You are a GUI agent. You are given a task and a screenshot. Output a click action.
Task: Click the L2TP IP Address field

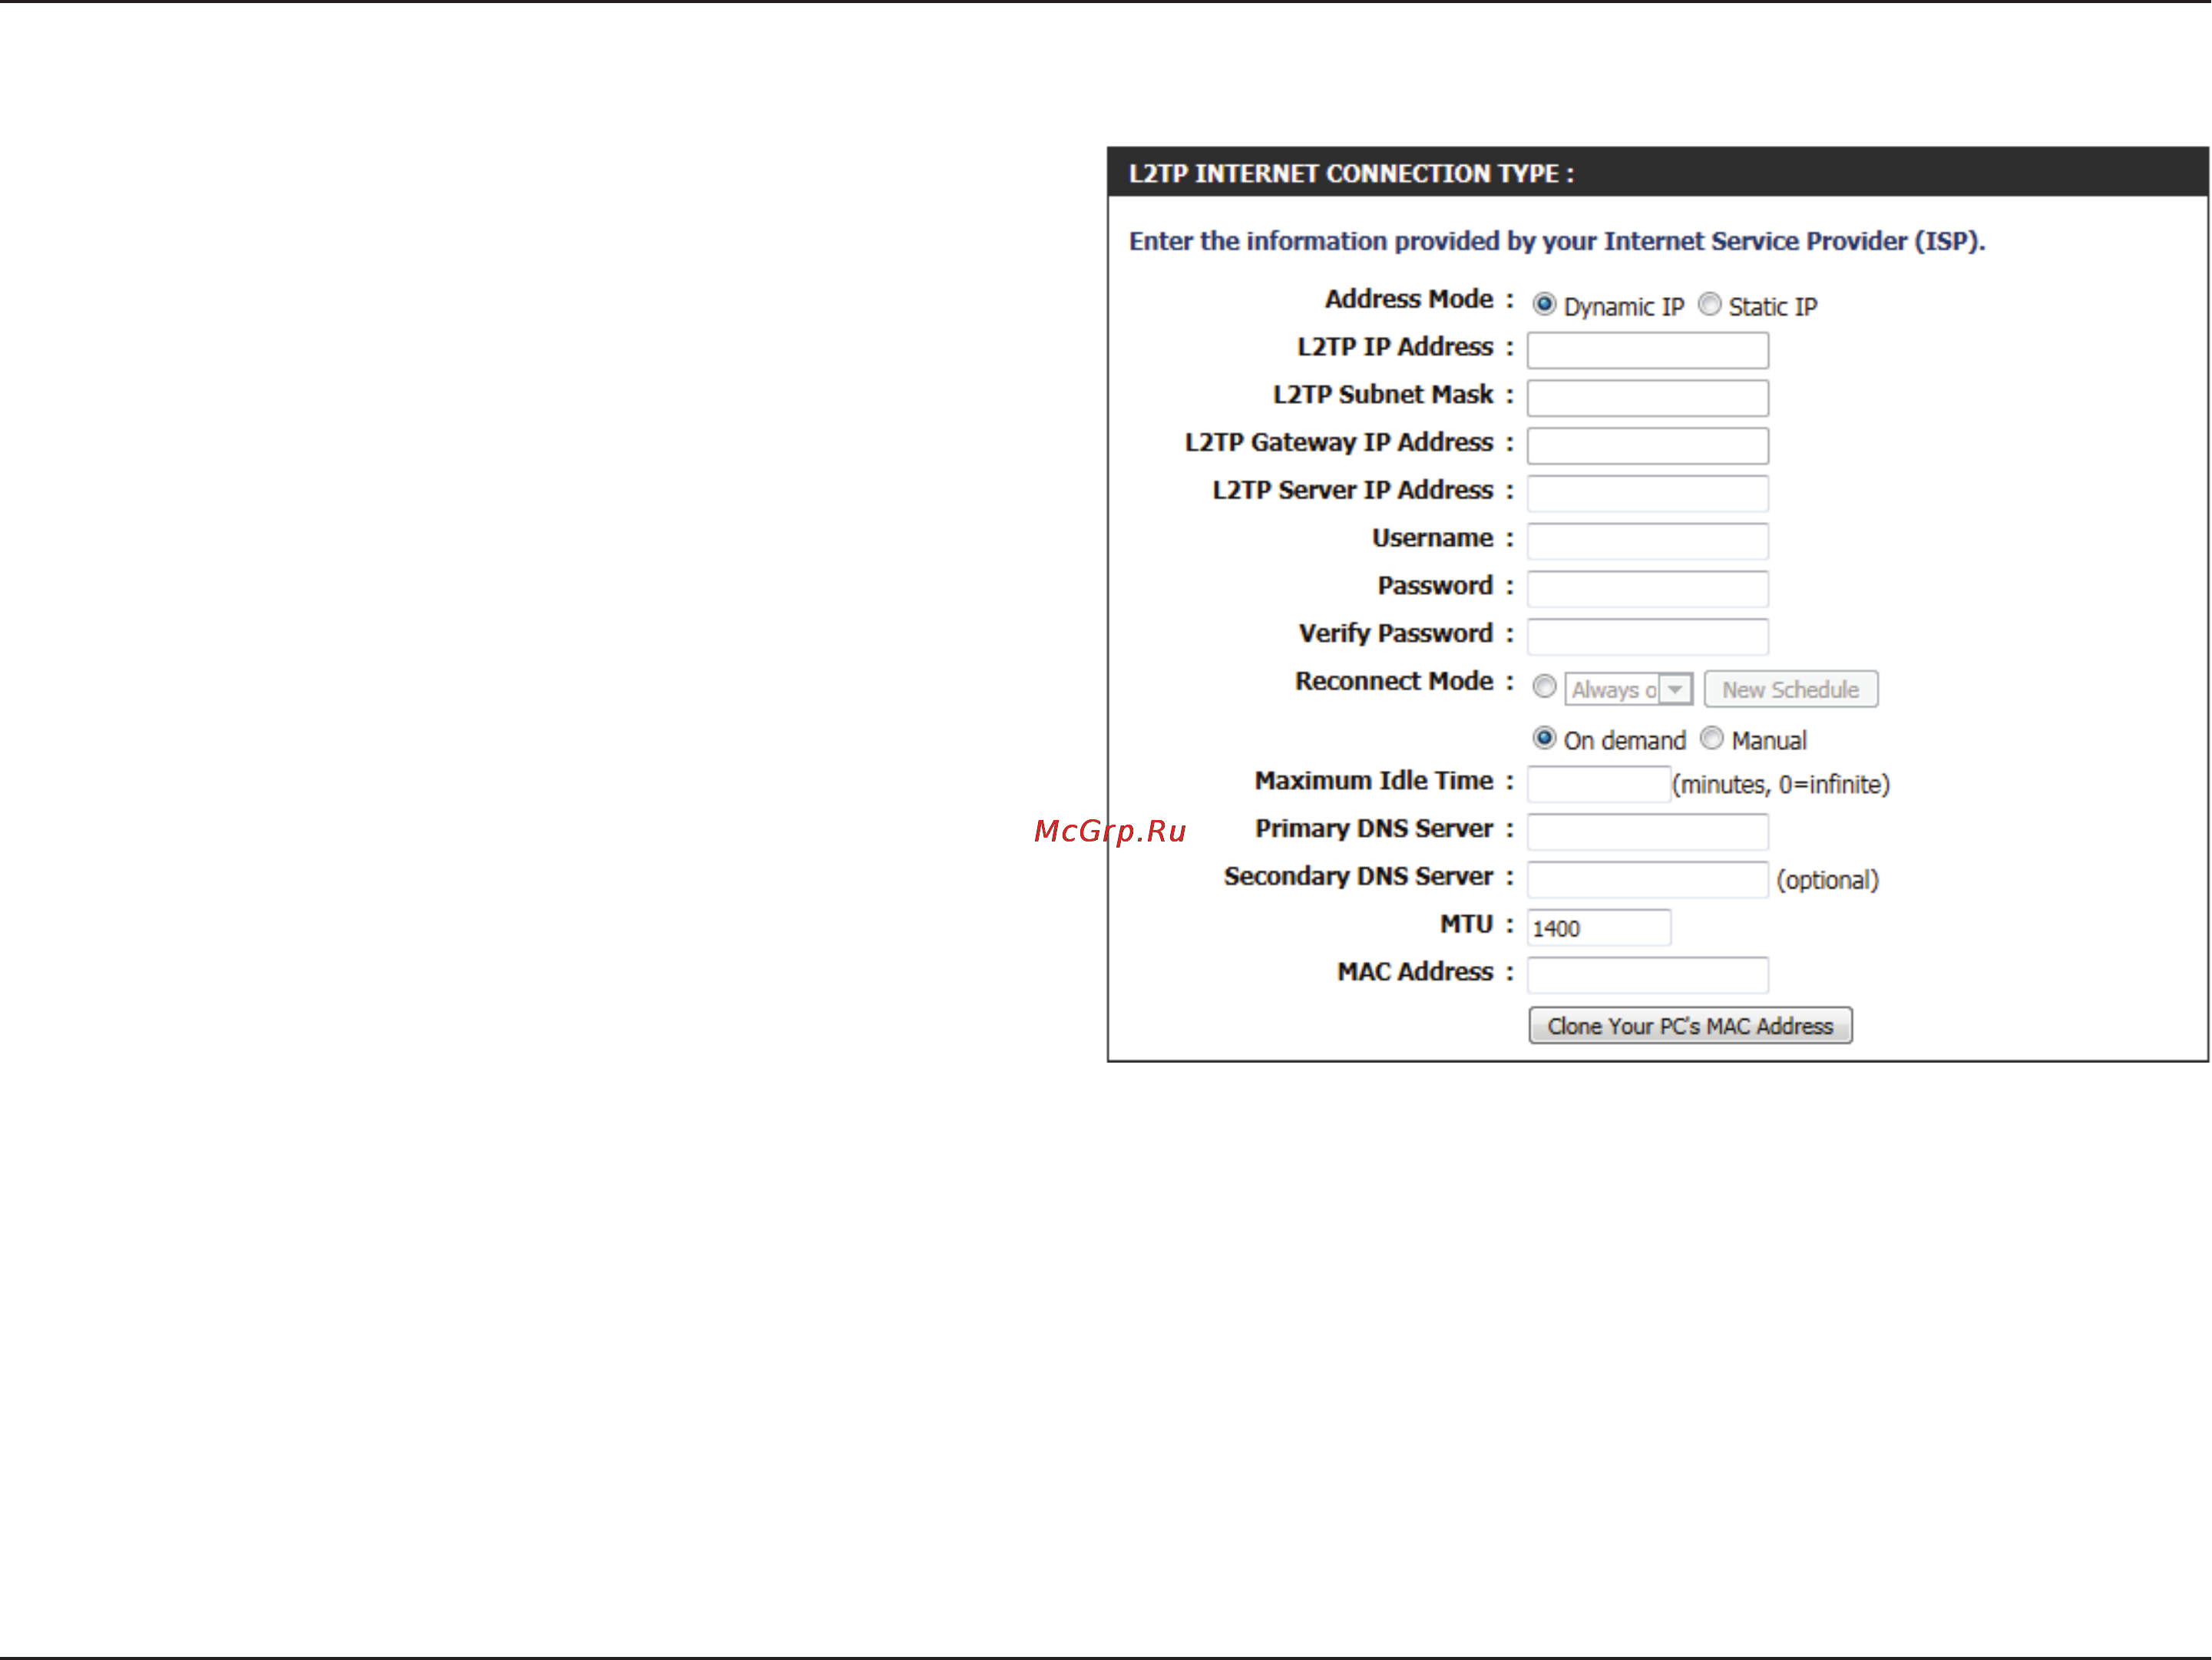point(1647,350)
